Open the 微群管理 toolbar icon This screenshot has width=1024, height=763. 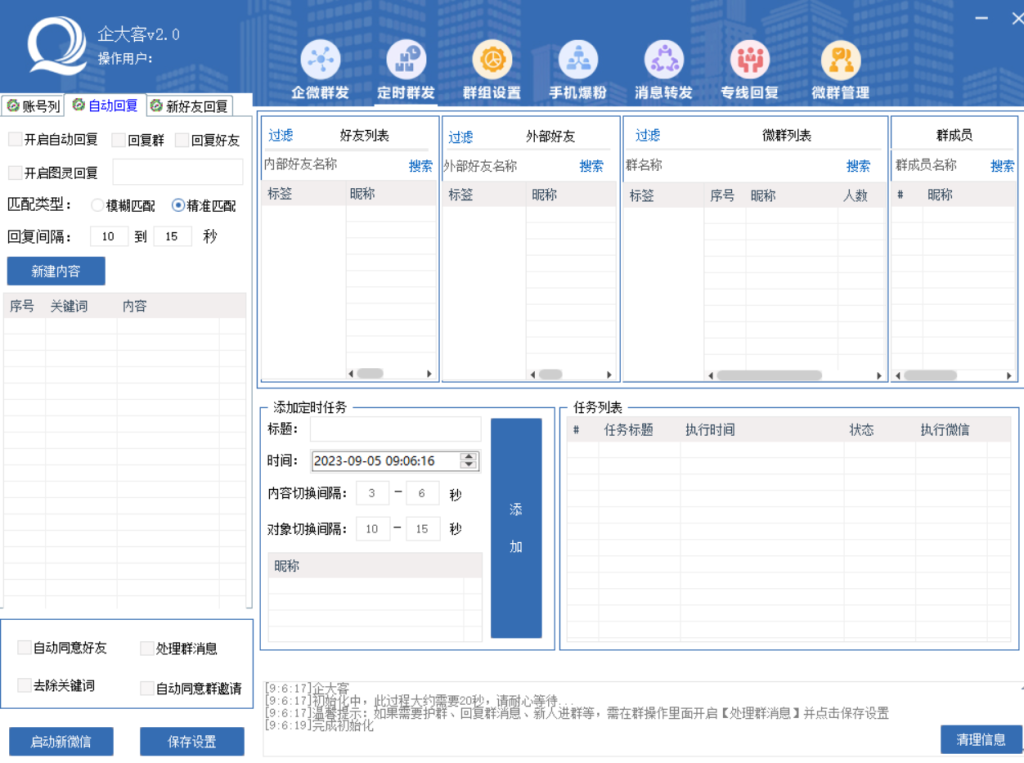pyautogui.click(x=840, y=60)
